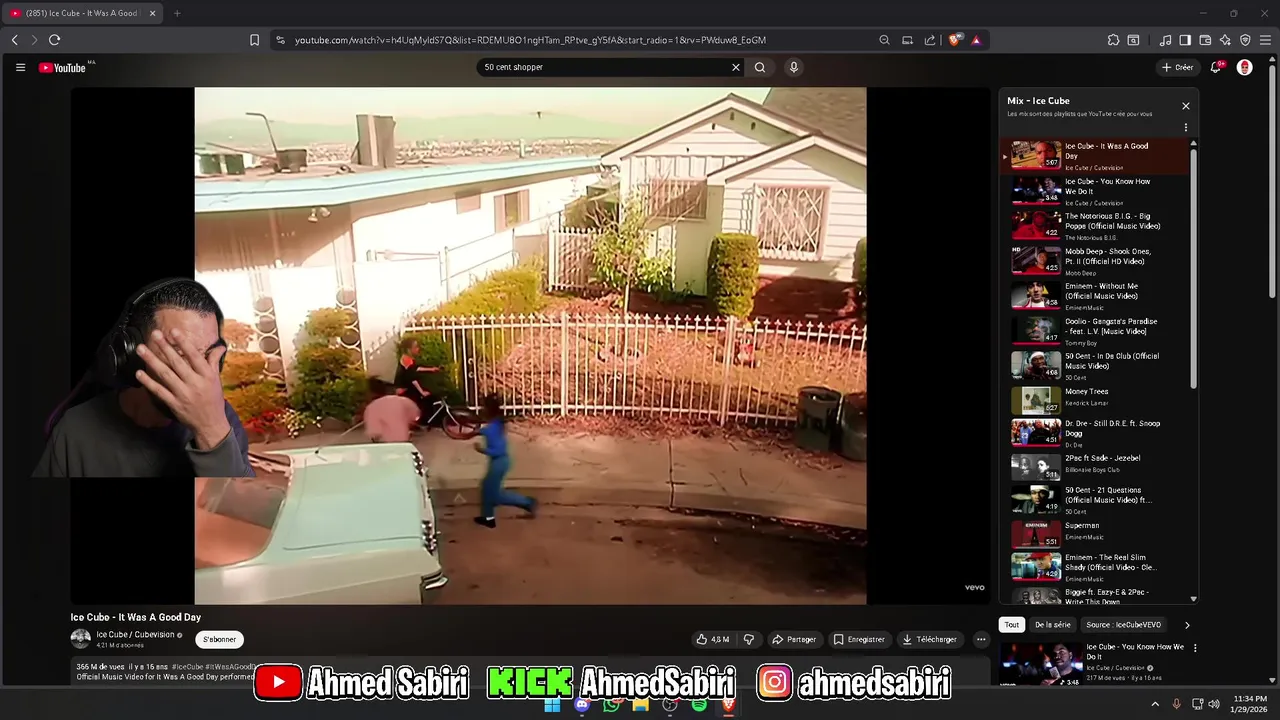The height and width of the screenshot is (720, 1280).
Task: Open the taskbar volume control
Action: (1214, 704)
